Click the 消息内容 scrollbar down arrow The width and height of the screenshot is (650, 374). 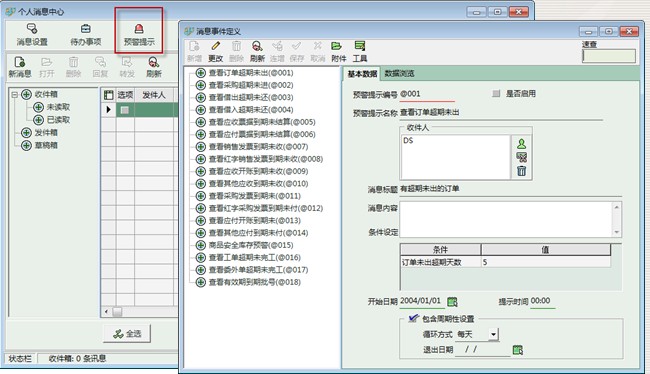click(x=617, y=233)
